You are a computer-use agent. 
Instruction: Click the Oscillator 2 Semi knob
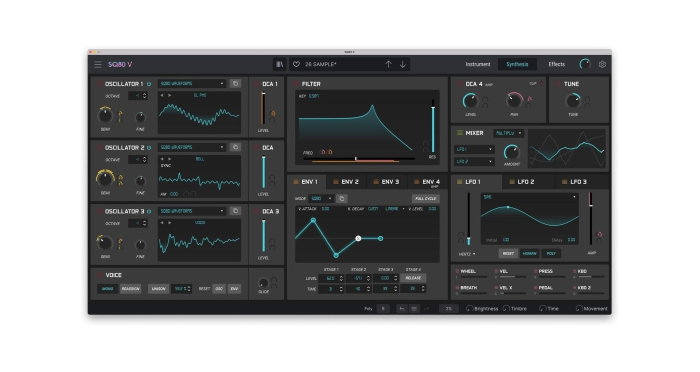(105, 179)
